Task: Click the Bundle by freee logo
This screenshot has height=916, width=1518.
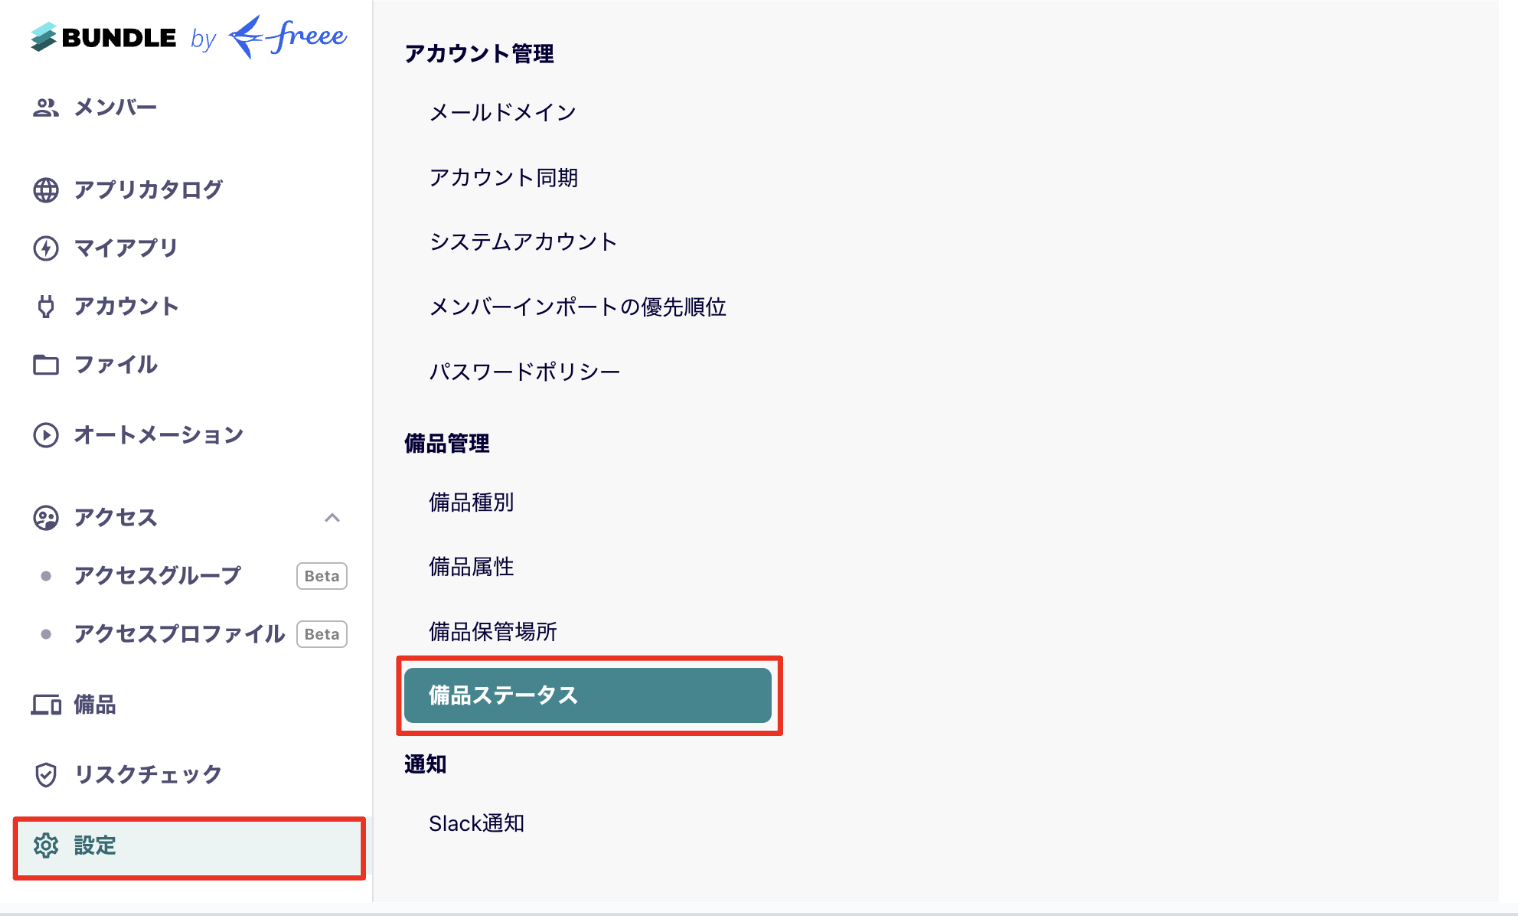Action: (188, 37)
